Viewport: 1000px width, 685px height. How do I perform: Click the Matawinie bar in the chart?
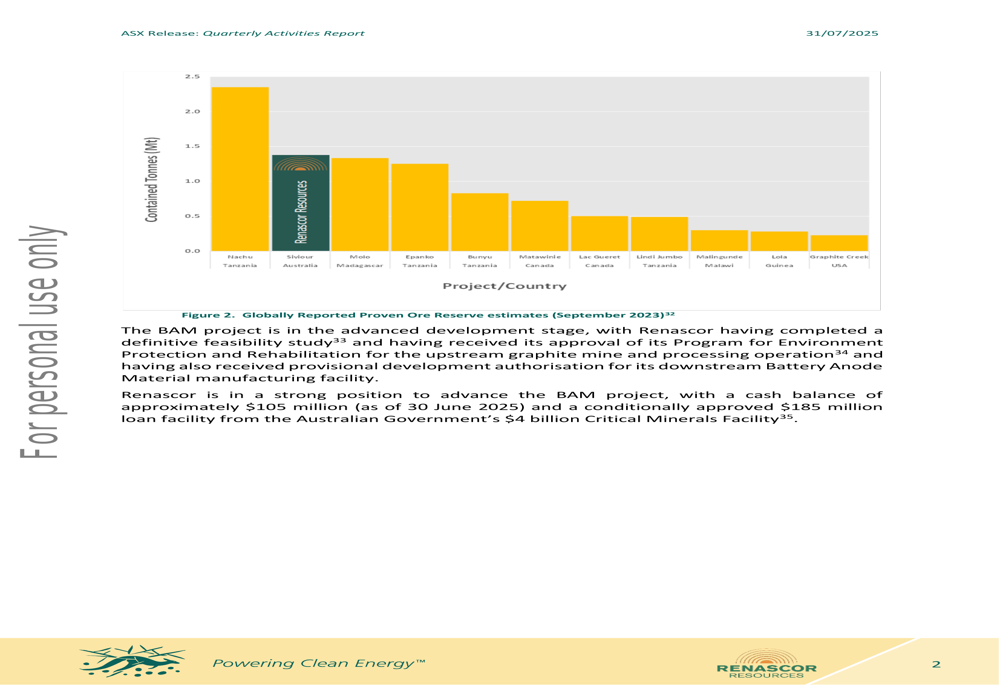540,226
